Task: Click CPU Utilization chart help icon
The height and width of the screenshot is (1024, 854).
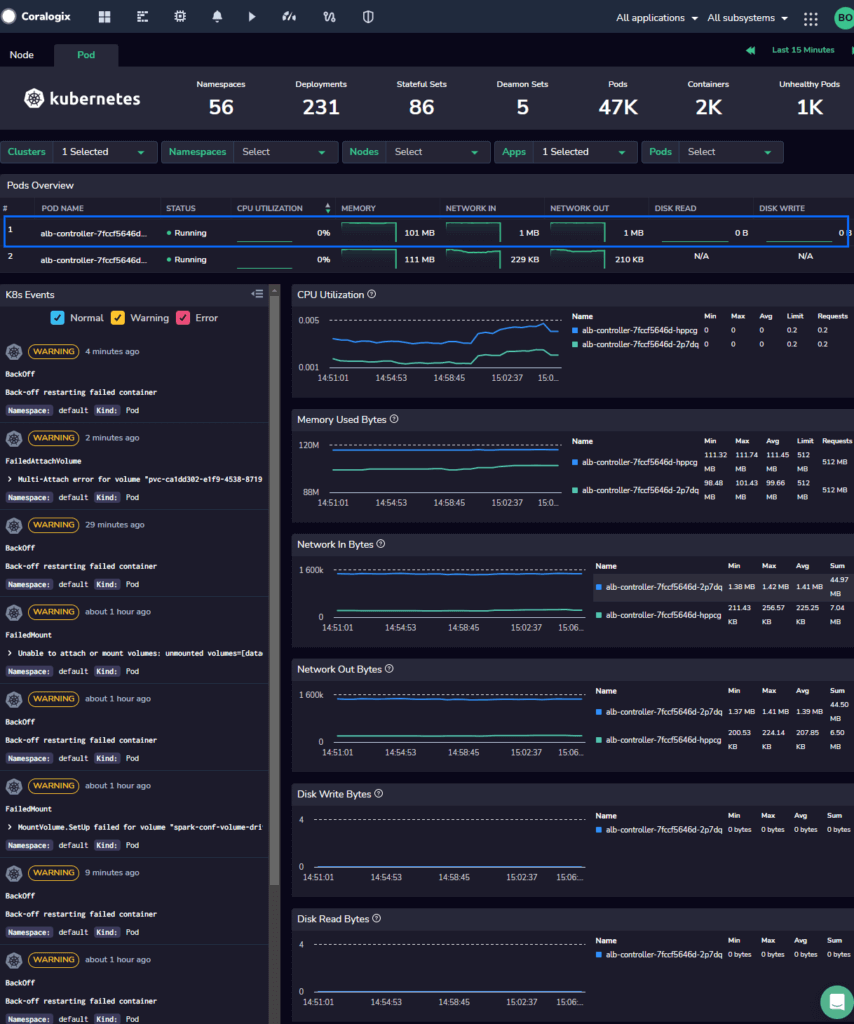Action: [372, 295]
